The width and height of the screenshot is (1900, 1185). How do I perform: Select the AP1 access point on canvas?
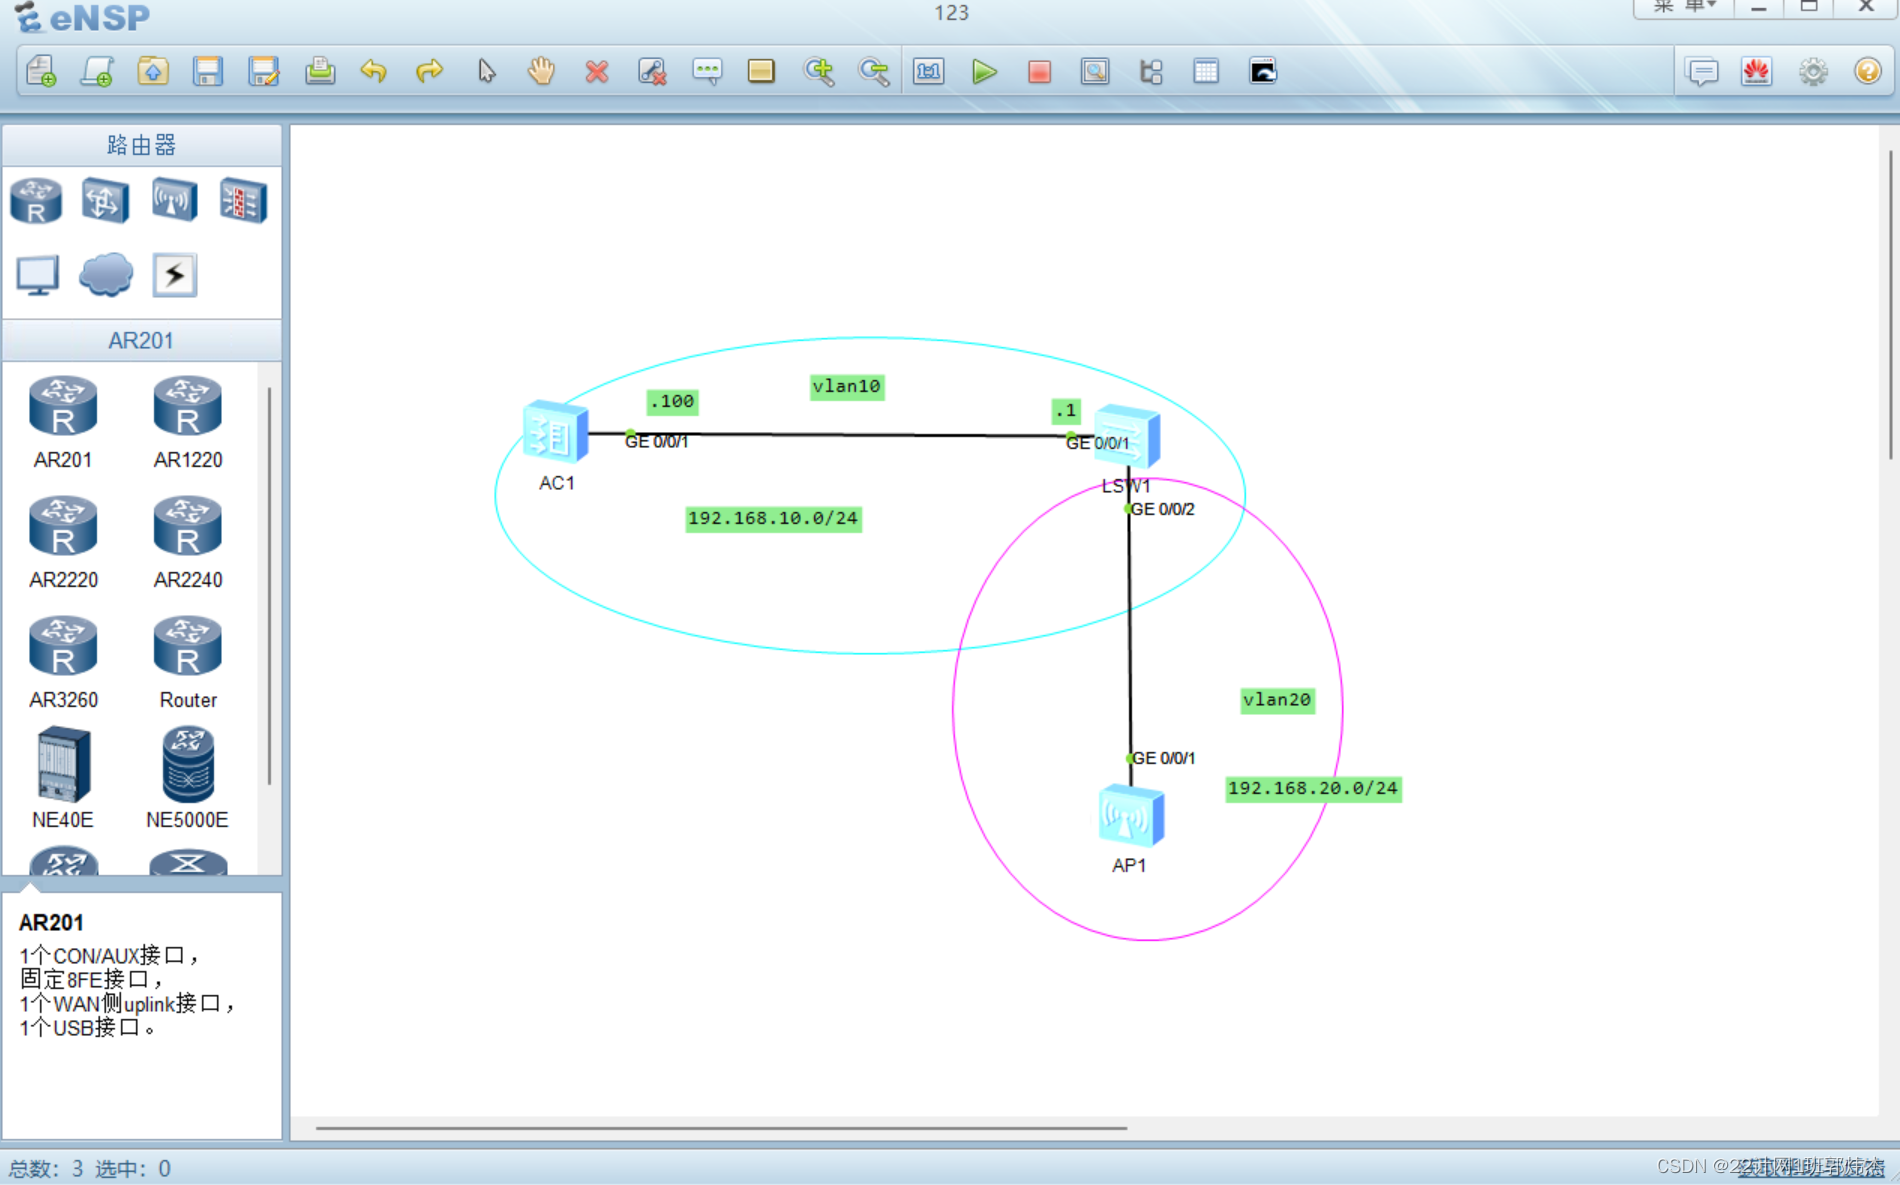[x=1130, y=816]
